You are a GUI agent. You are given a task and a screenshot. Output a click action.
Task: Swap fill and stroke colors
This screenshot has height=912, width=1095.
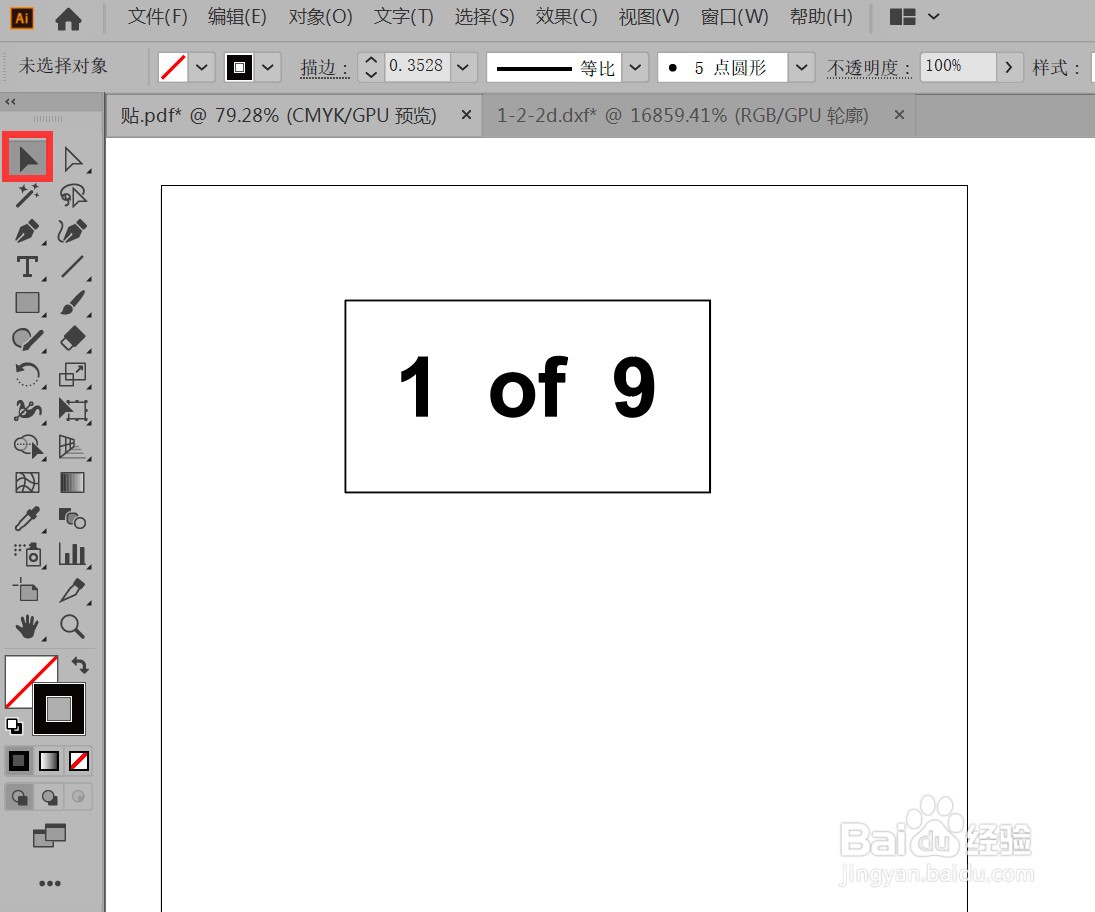[x=80, y=665]
